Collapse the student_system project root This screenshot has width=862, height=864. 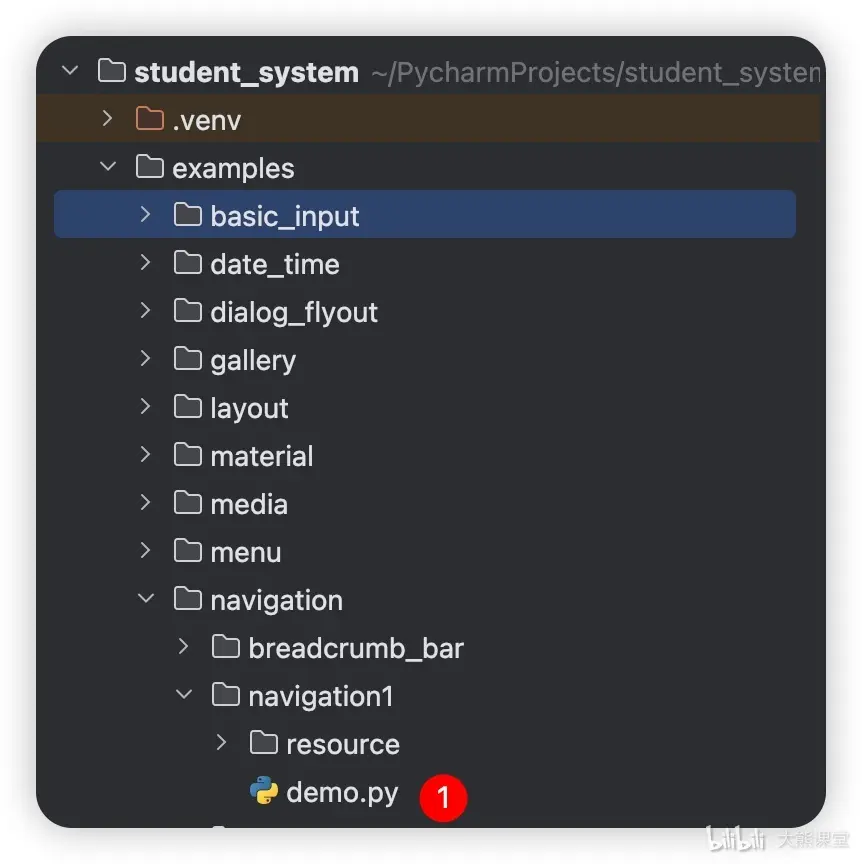pyautogui.click(x=70, y=70)
